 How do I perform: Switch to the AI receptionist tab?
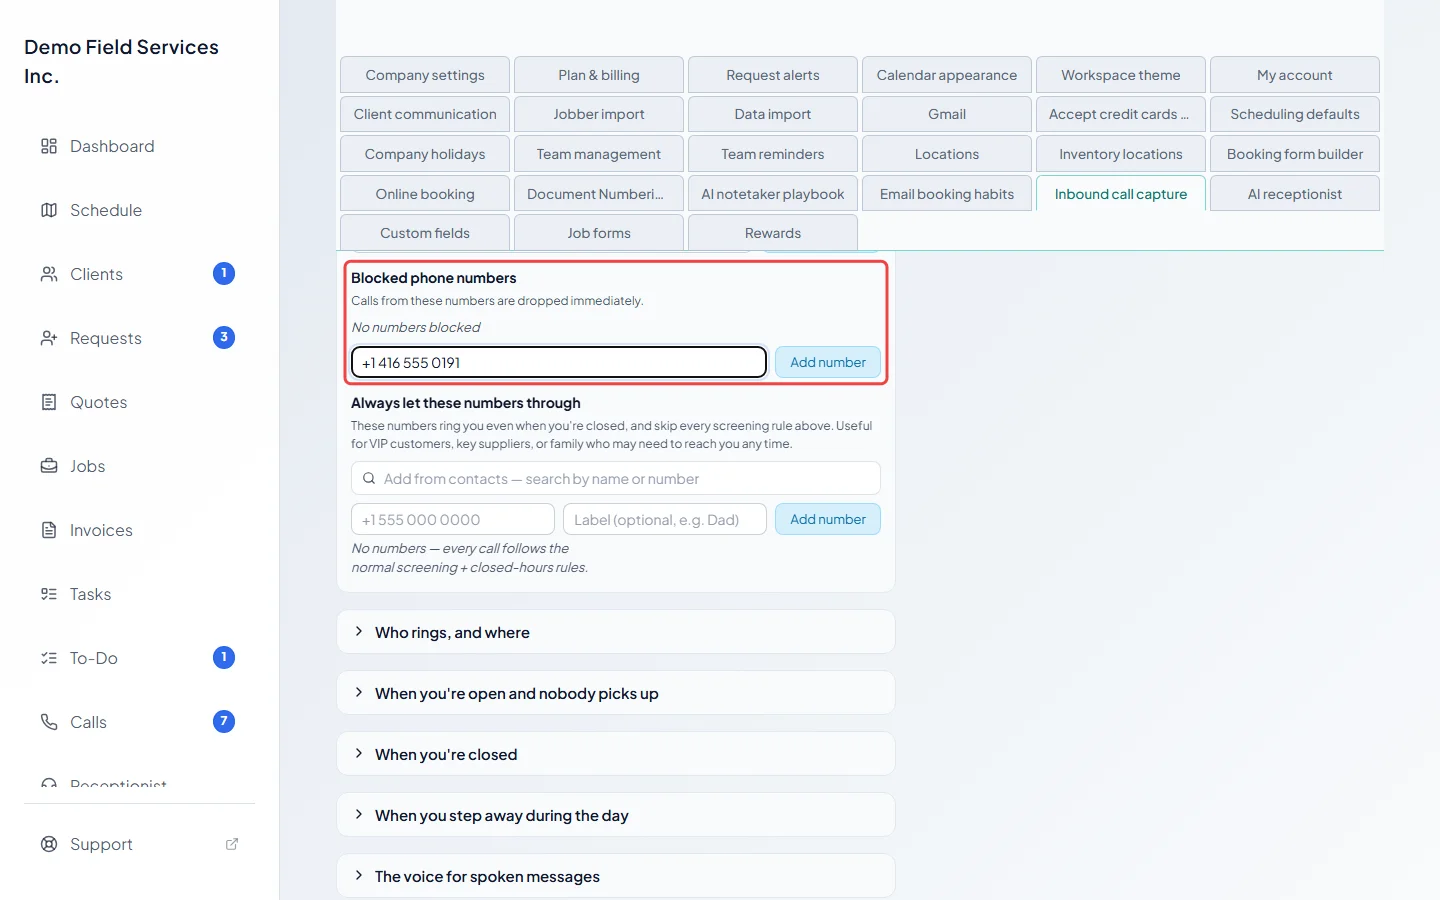tap(1295, 194)
